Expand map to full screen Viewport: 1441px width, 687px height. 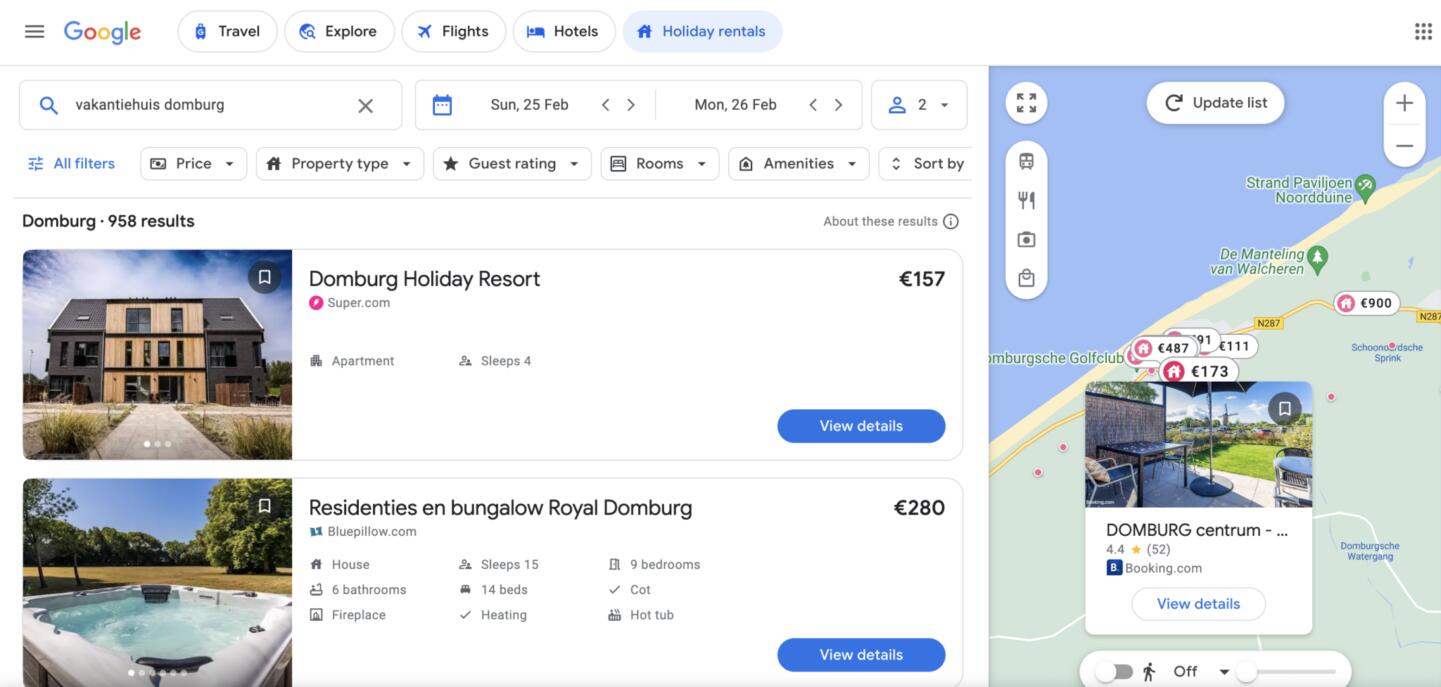[1026, 103]
